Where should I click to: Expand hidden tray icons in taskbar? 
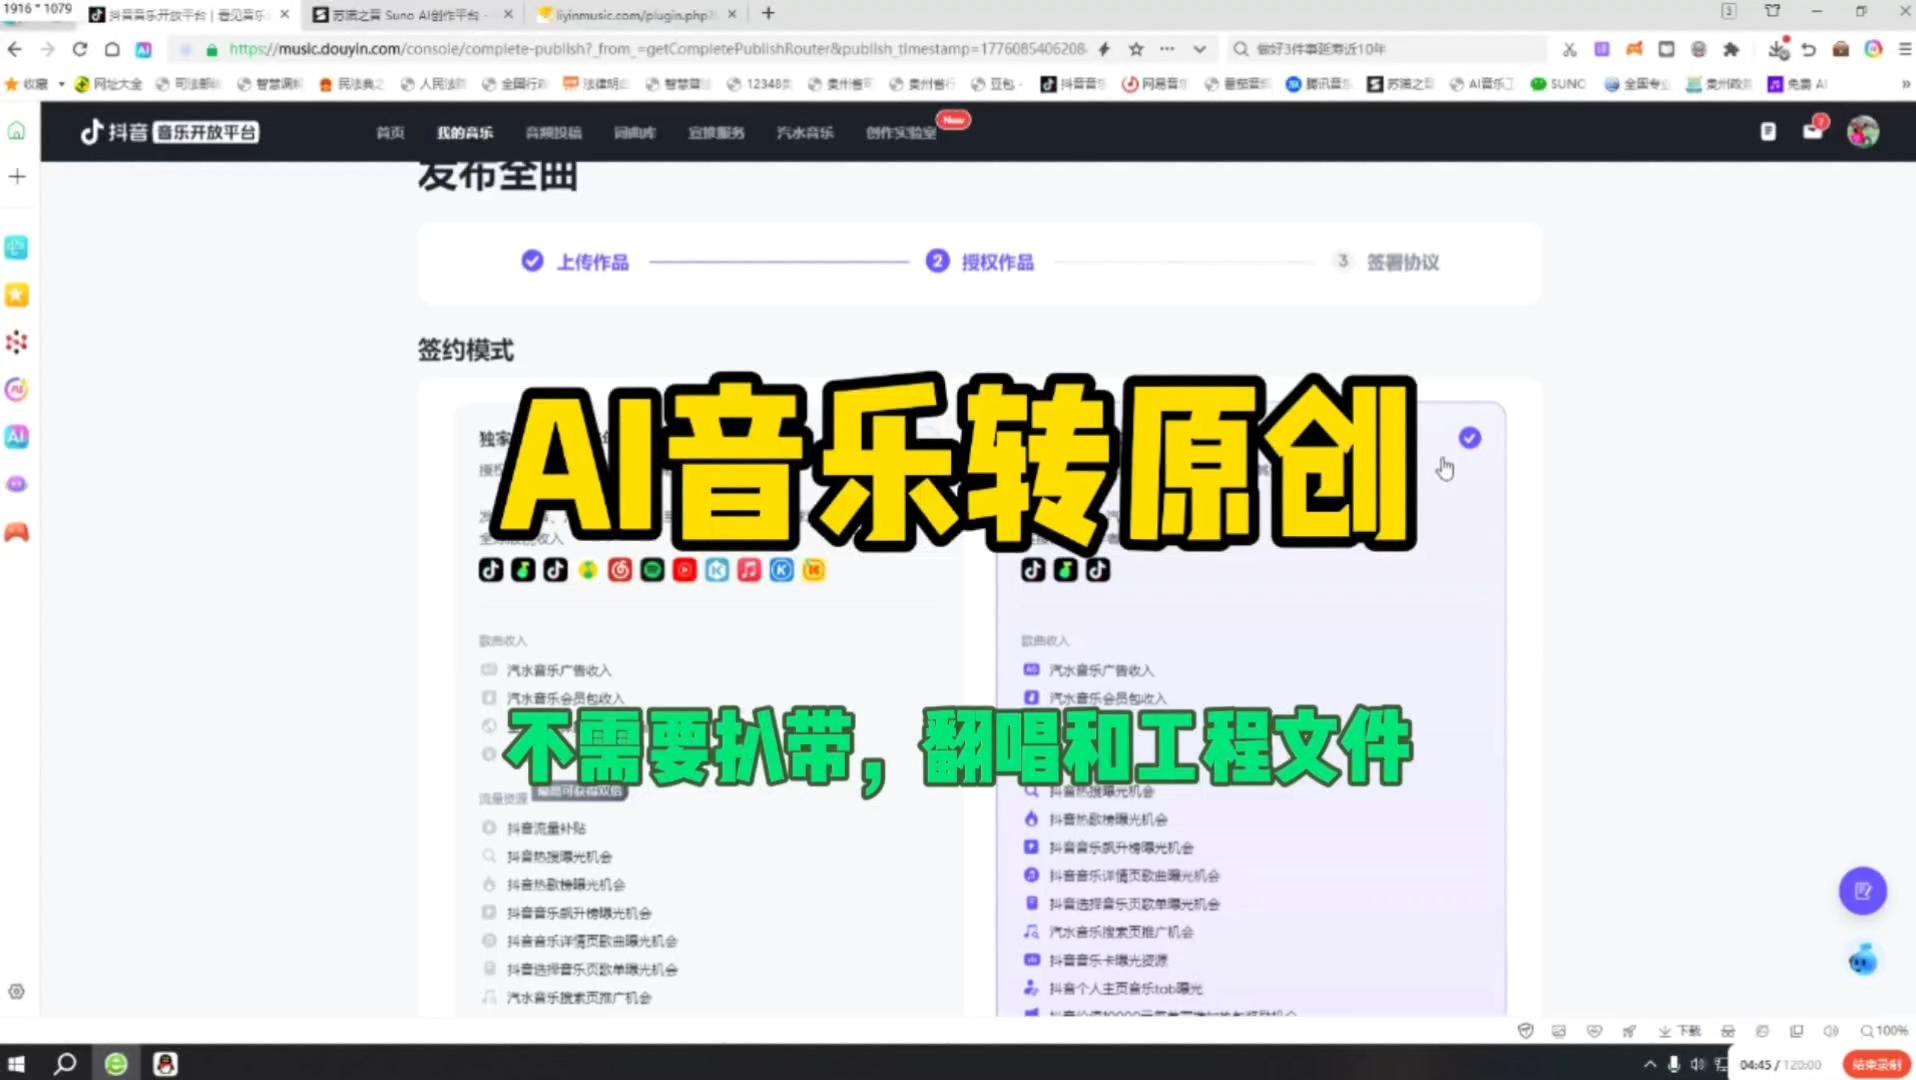tap(1651, 1065)
